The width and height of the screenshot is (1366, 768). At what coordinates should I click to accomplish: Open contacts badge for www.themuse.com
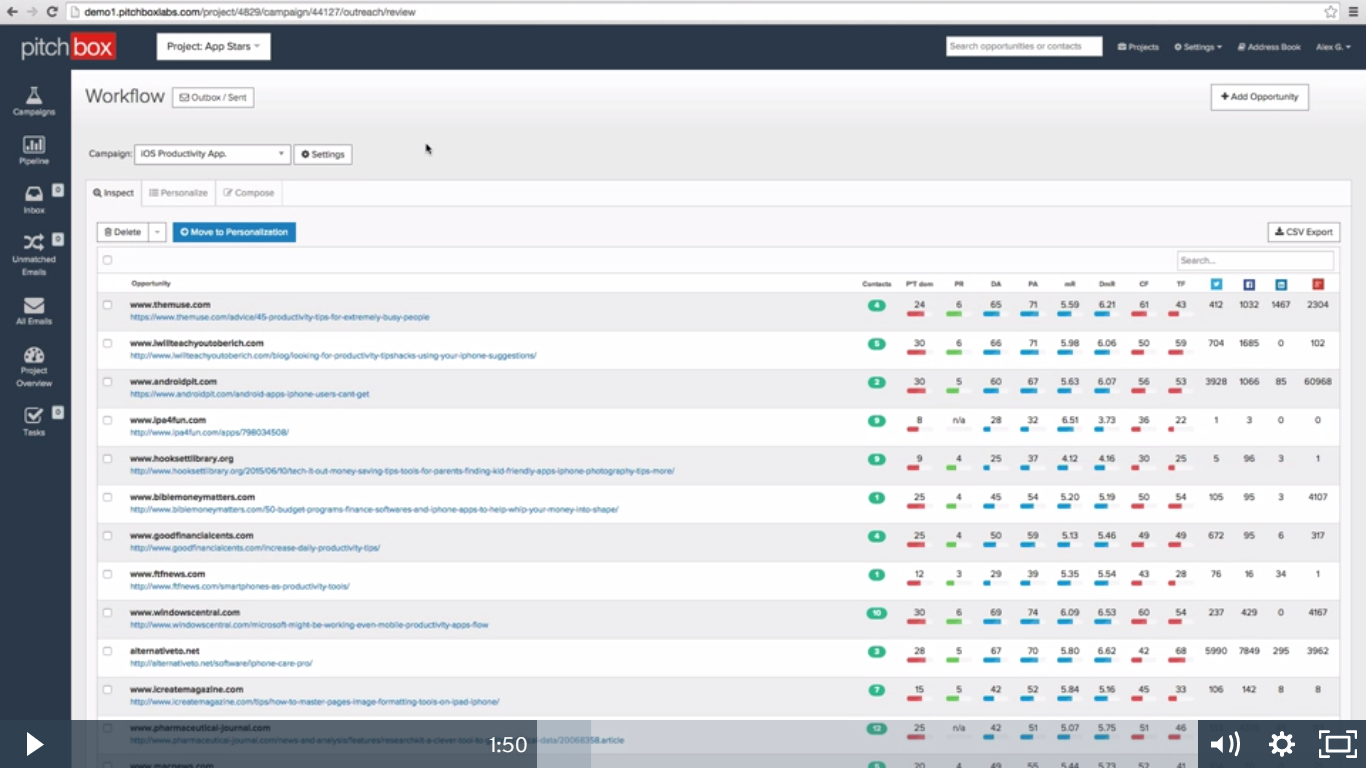pyautogui.click(x=877, y=305)
